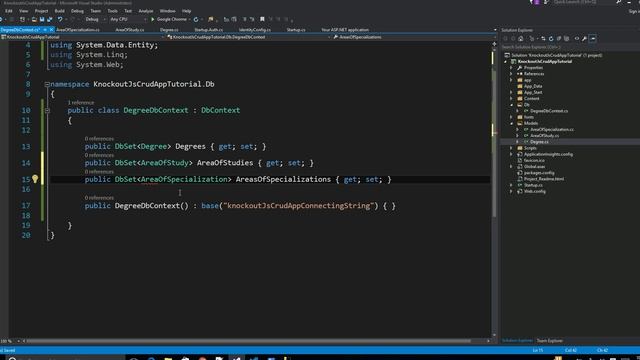Image resolution: width=640 pixels, height=360 pixels.
Task: Collapse the Models folder in Solution Explorer
Action: coord(511,123)
